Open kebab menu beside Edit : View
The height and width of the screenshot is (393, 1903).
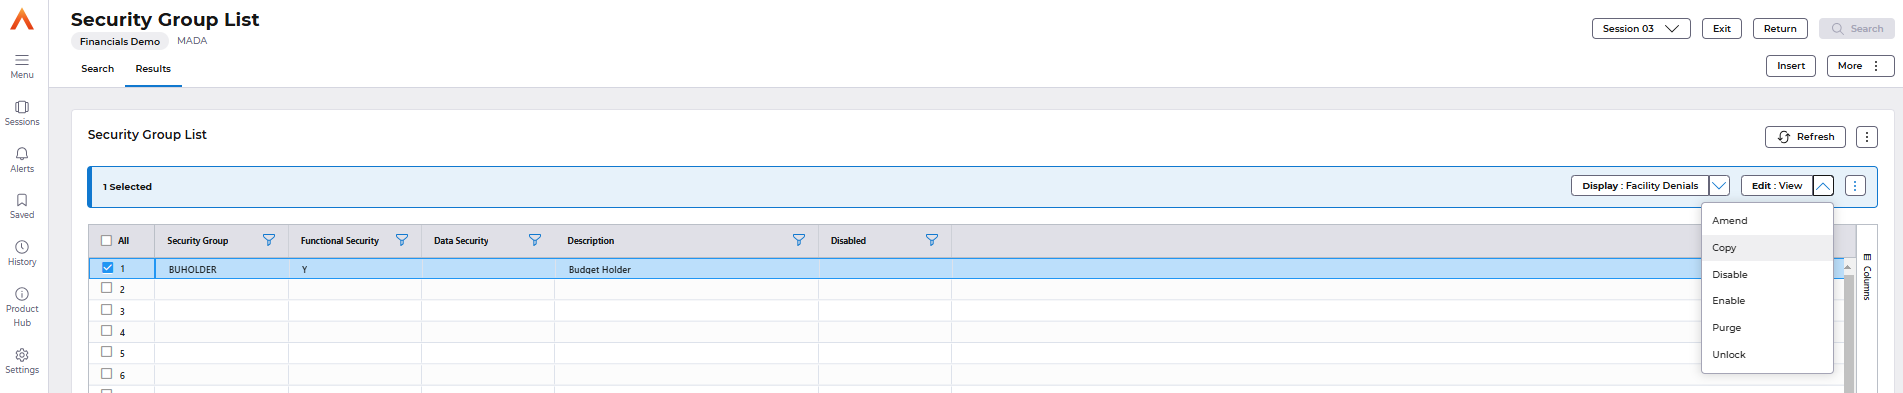(1855, 186)
